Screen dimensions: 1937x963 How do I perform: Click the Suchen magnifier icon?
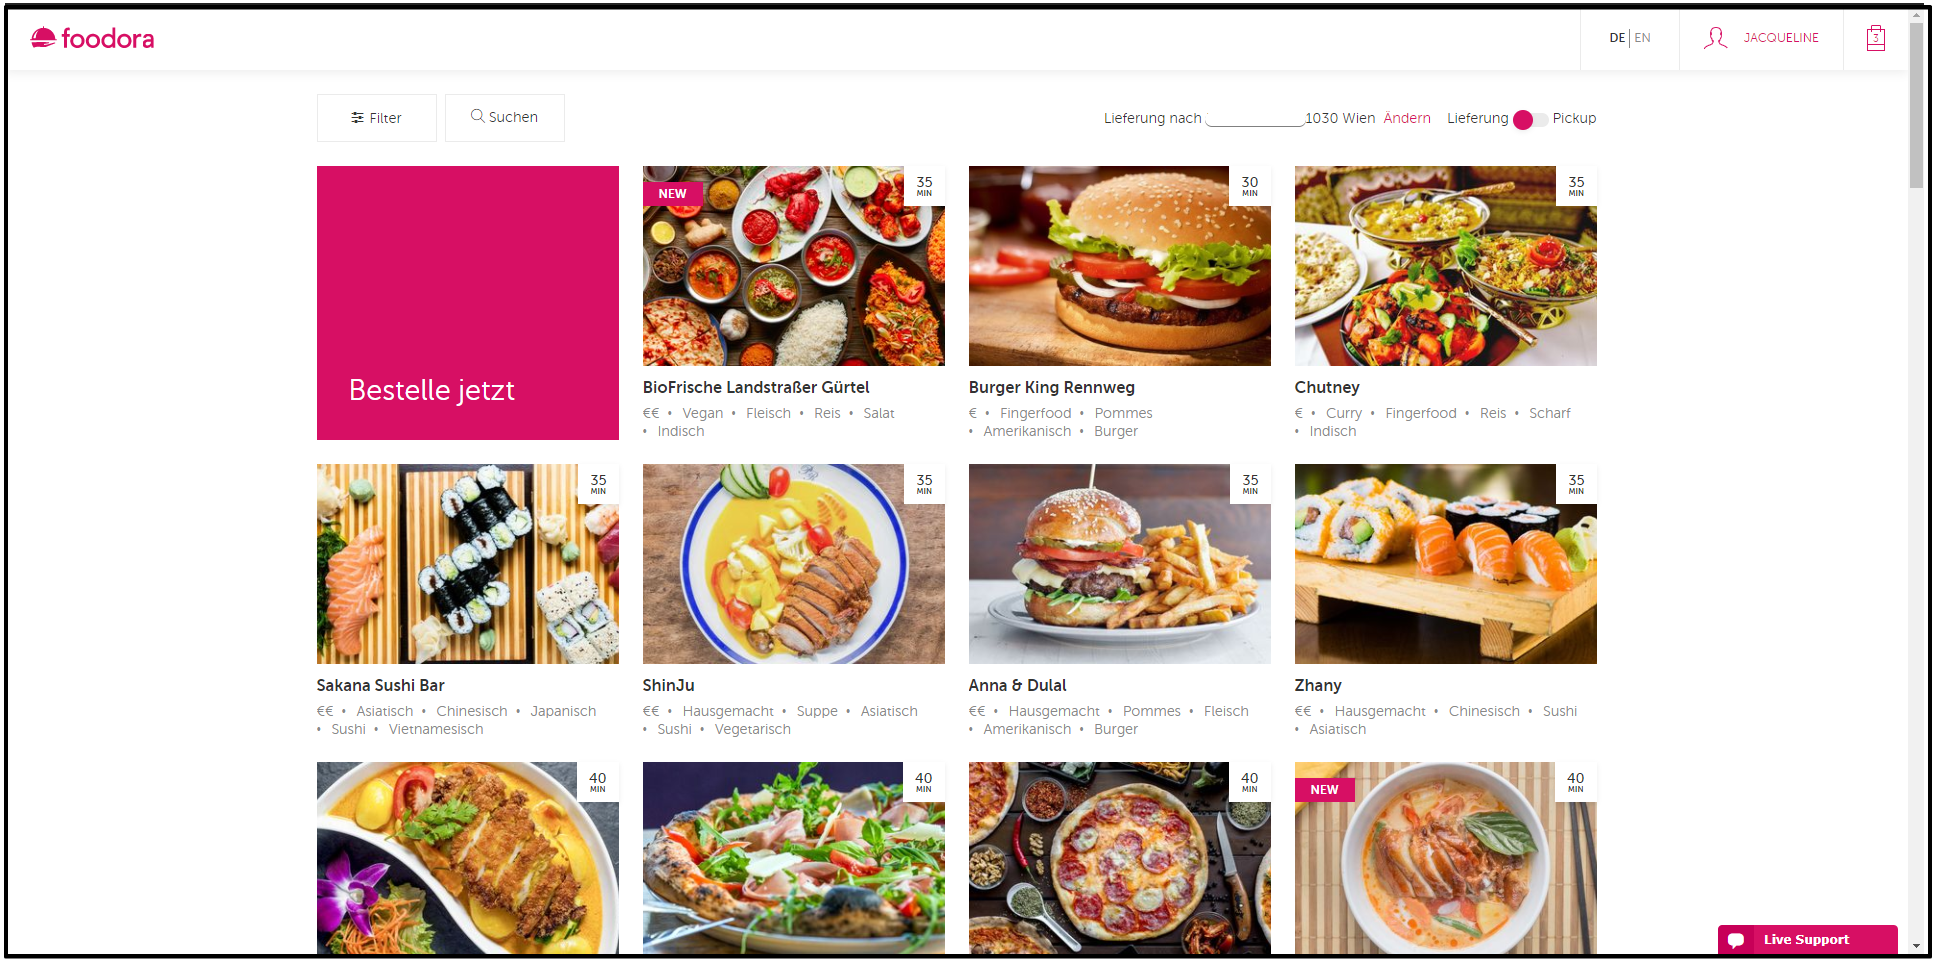(477, 116)
